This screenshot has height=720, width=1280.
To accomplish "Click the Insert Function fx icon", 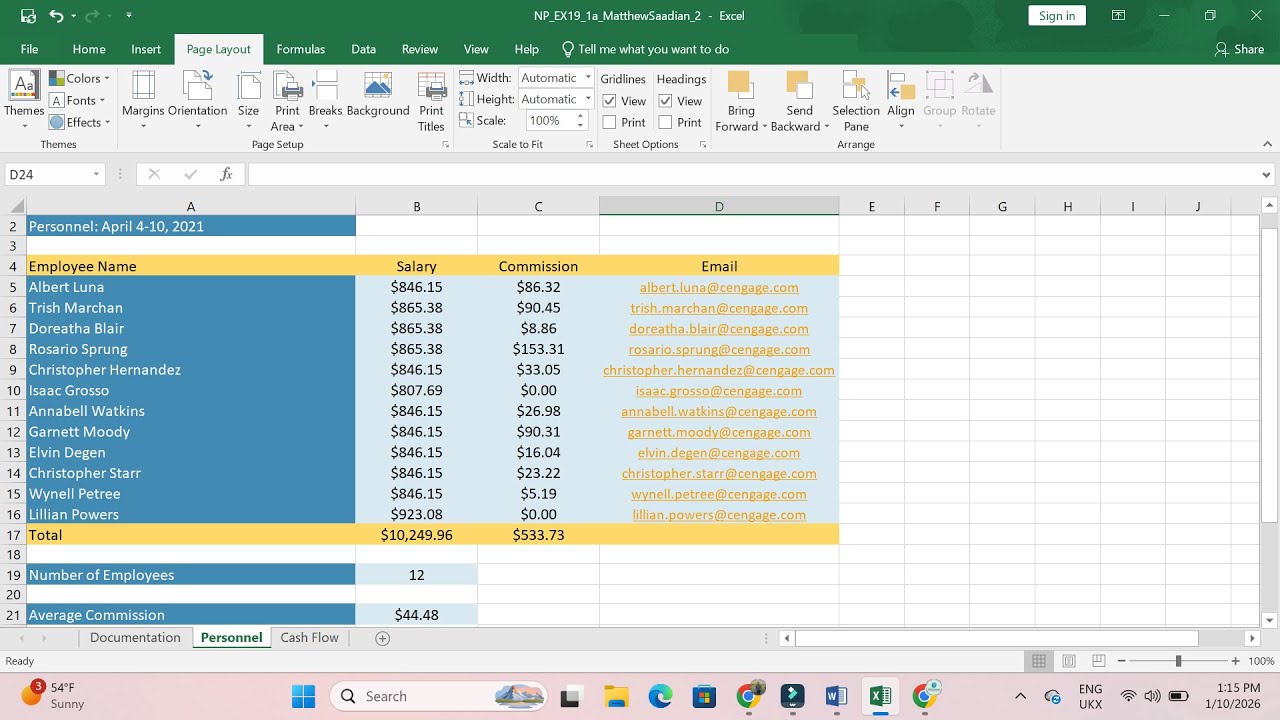I will [227, 174].
